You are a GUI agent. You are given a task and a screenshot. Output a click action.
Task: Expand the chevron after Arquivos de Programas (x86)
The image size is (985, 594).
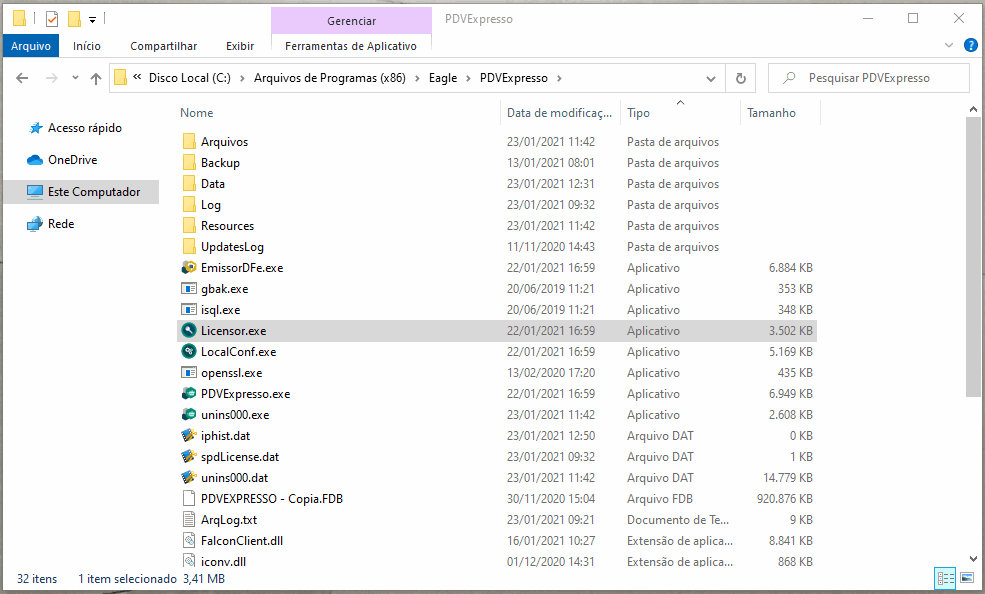tap(417, 78)
